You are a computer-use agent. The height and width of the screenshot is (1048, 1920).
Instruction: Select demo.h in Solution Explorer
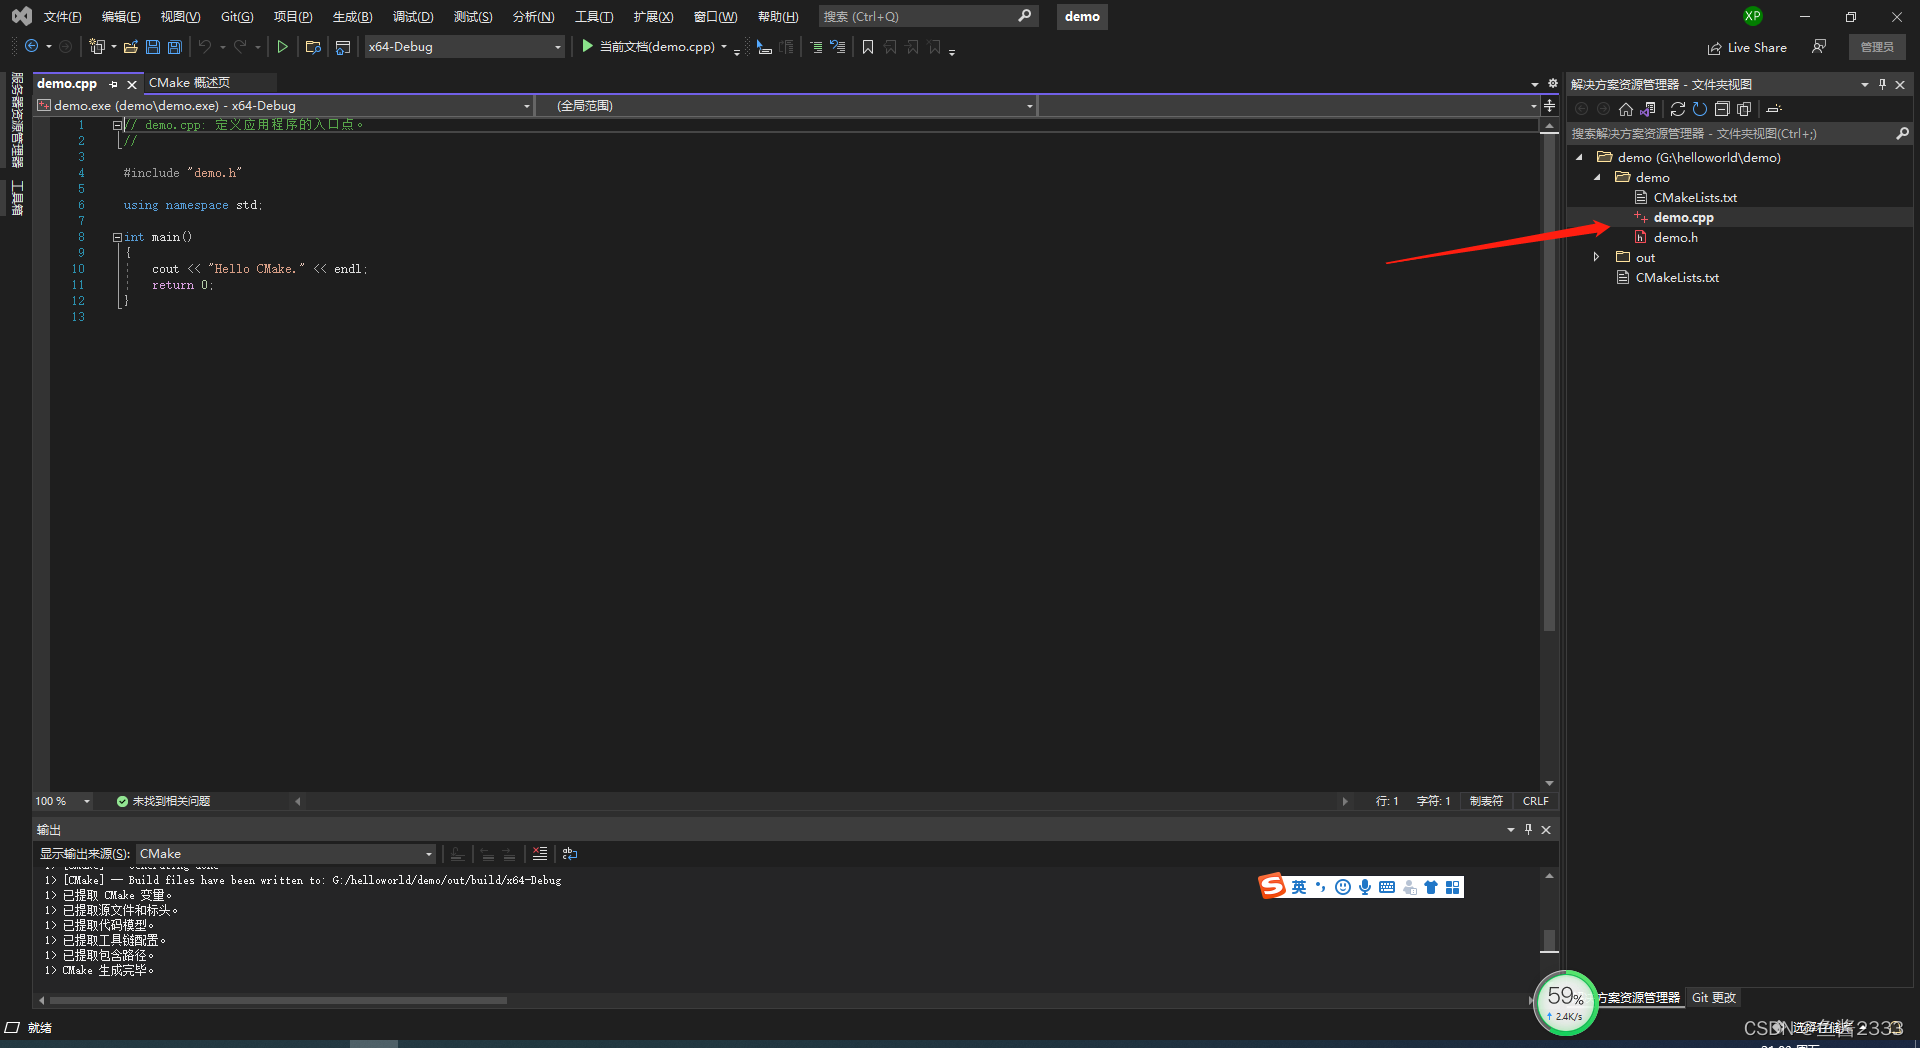point(1675,237)
